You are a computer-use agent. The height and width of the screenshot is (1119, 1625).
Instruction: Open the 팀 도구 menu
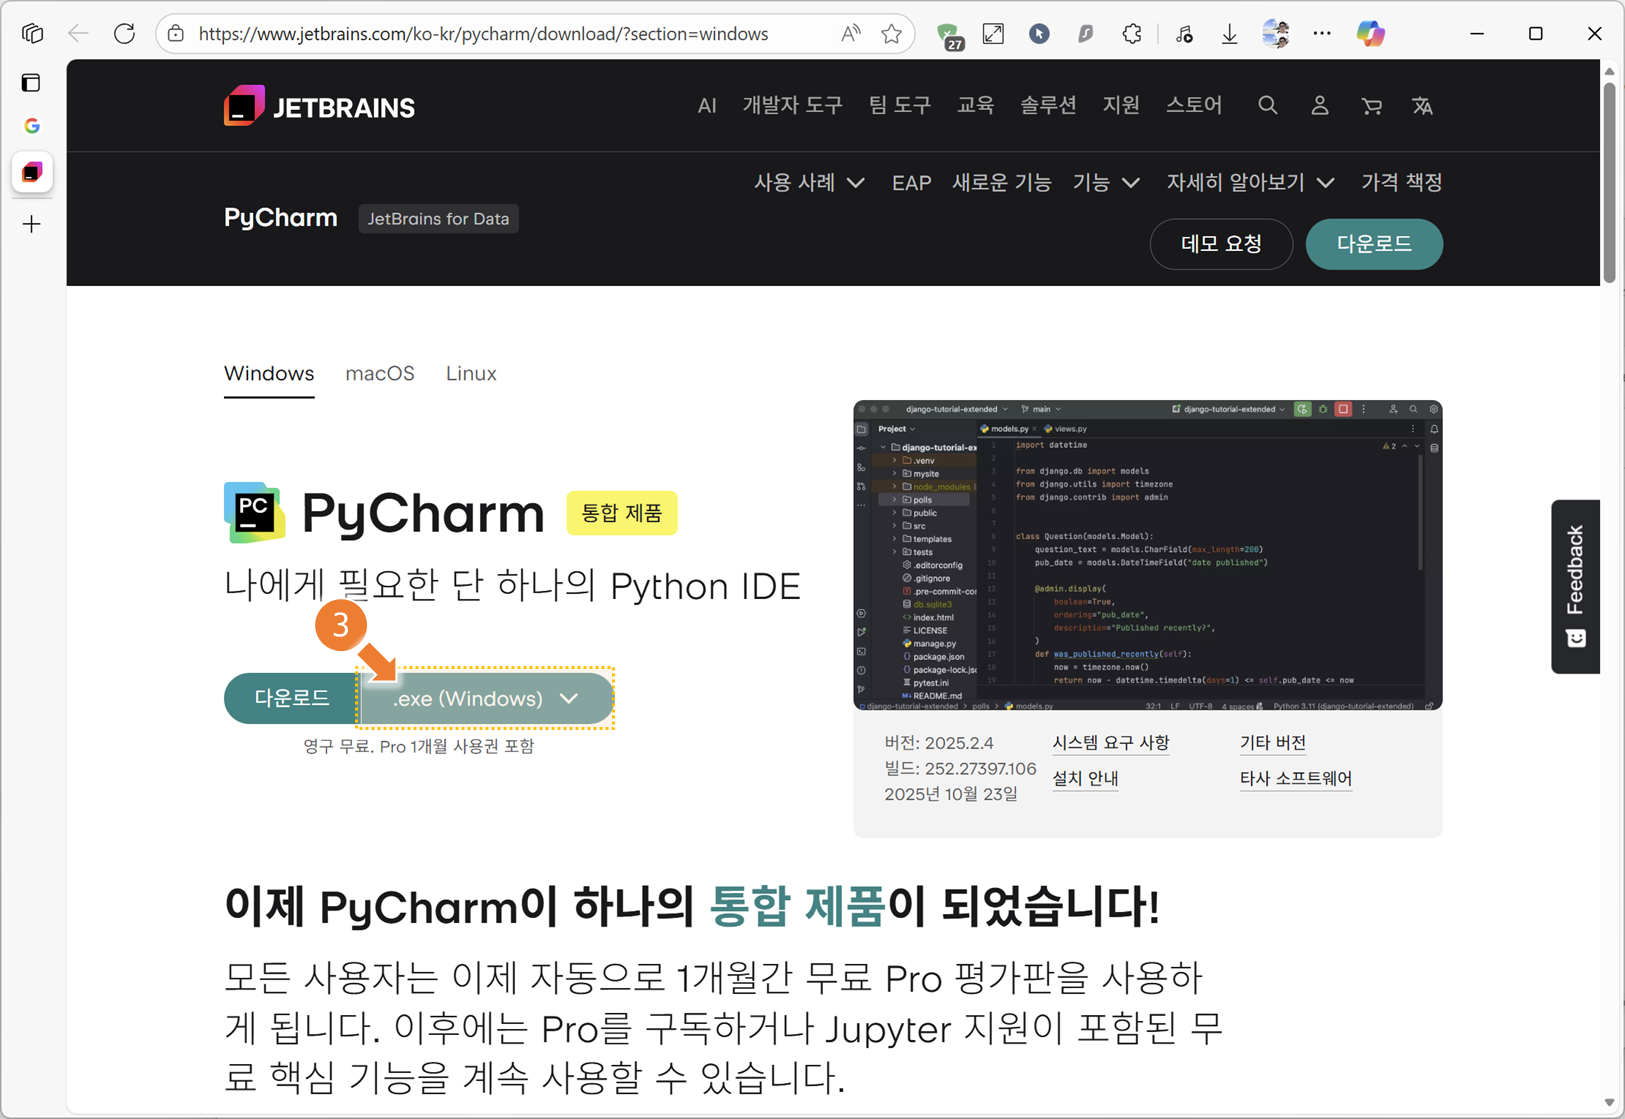tap(900, 105)
